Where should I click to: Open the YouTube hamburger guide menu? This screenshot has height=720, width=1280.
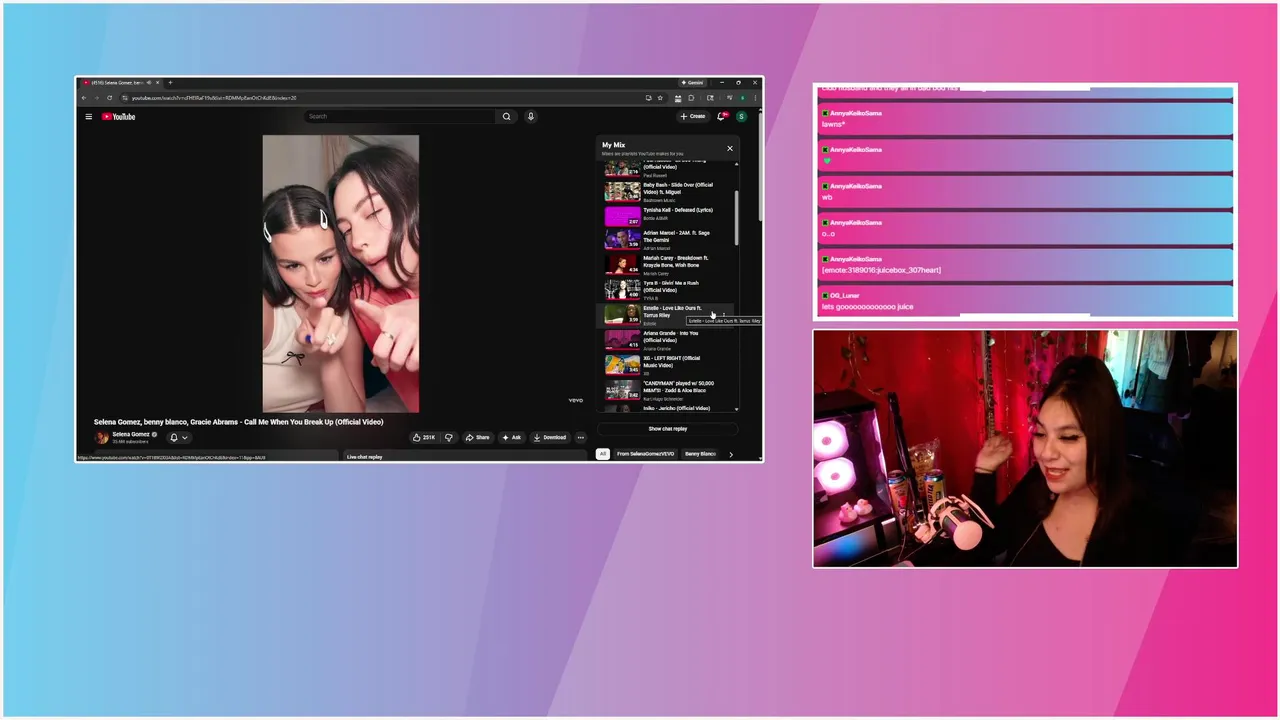[88, 117]
